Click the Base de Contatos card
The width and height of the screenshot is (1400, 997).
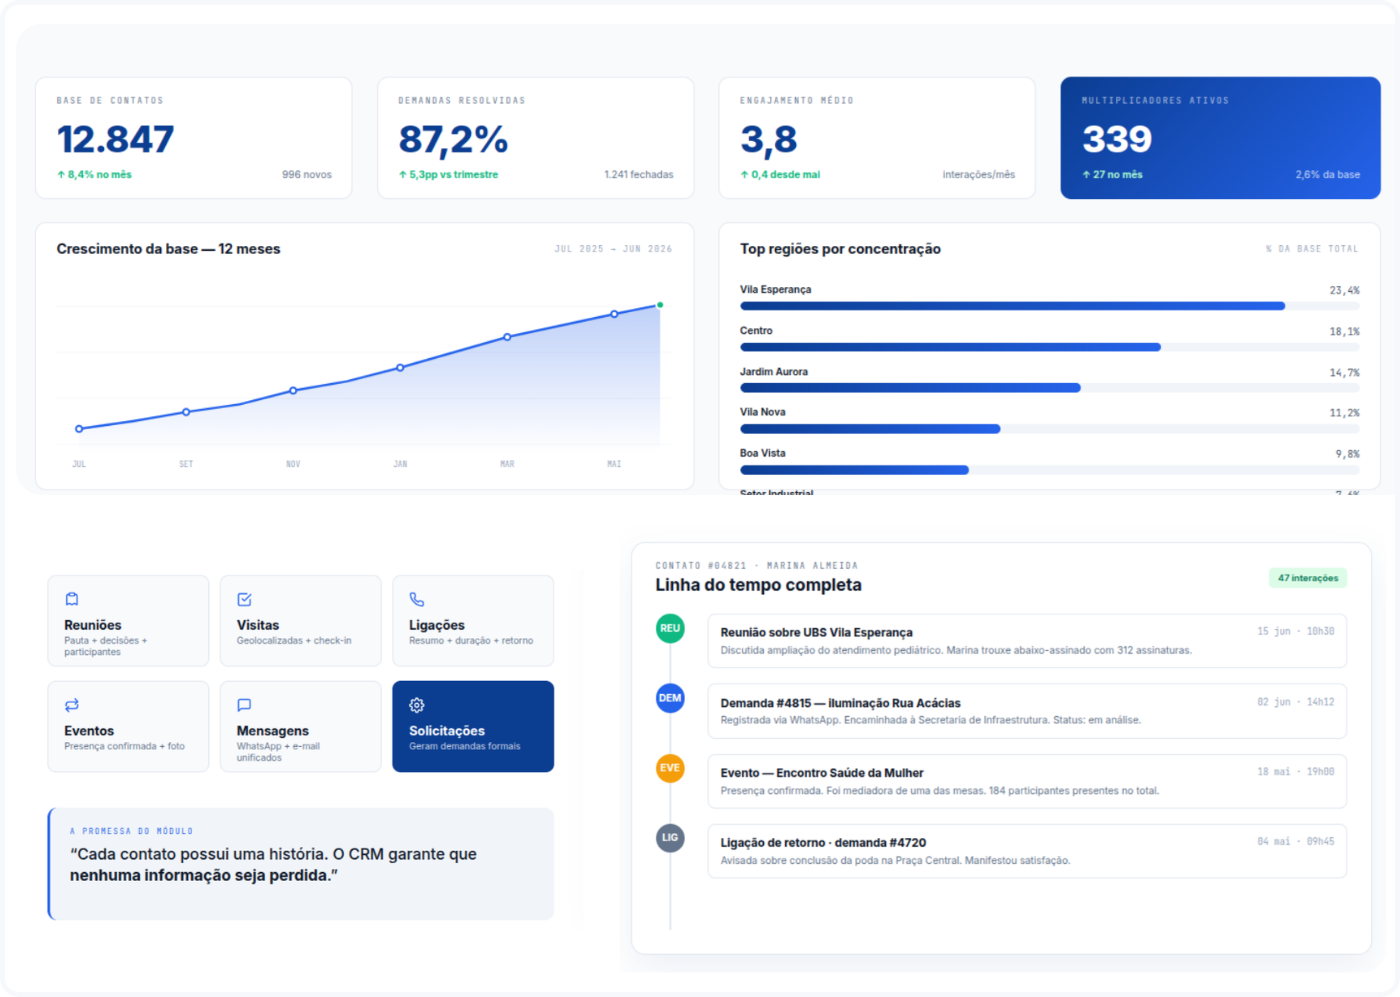[x=194, y=138]
